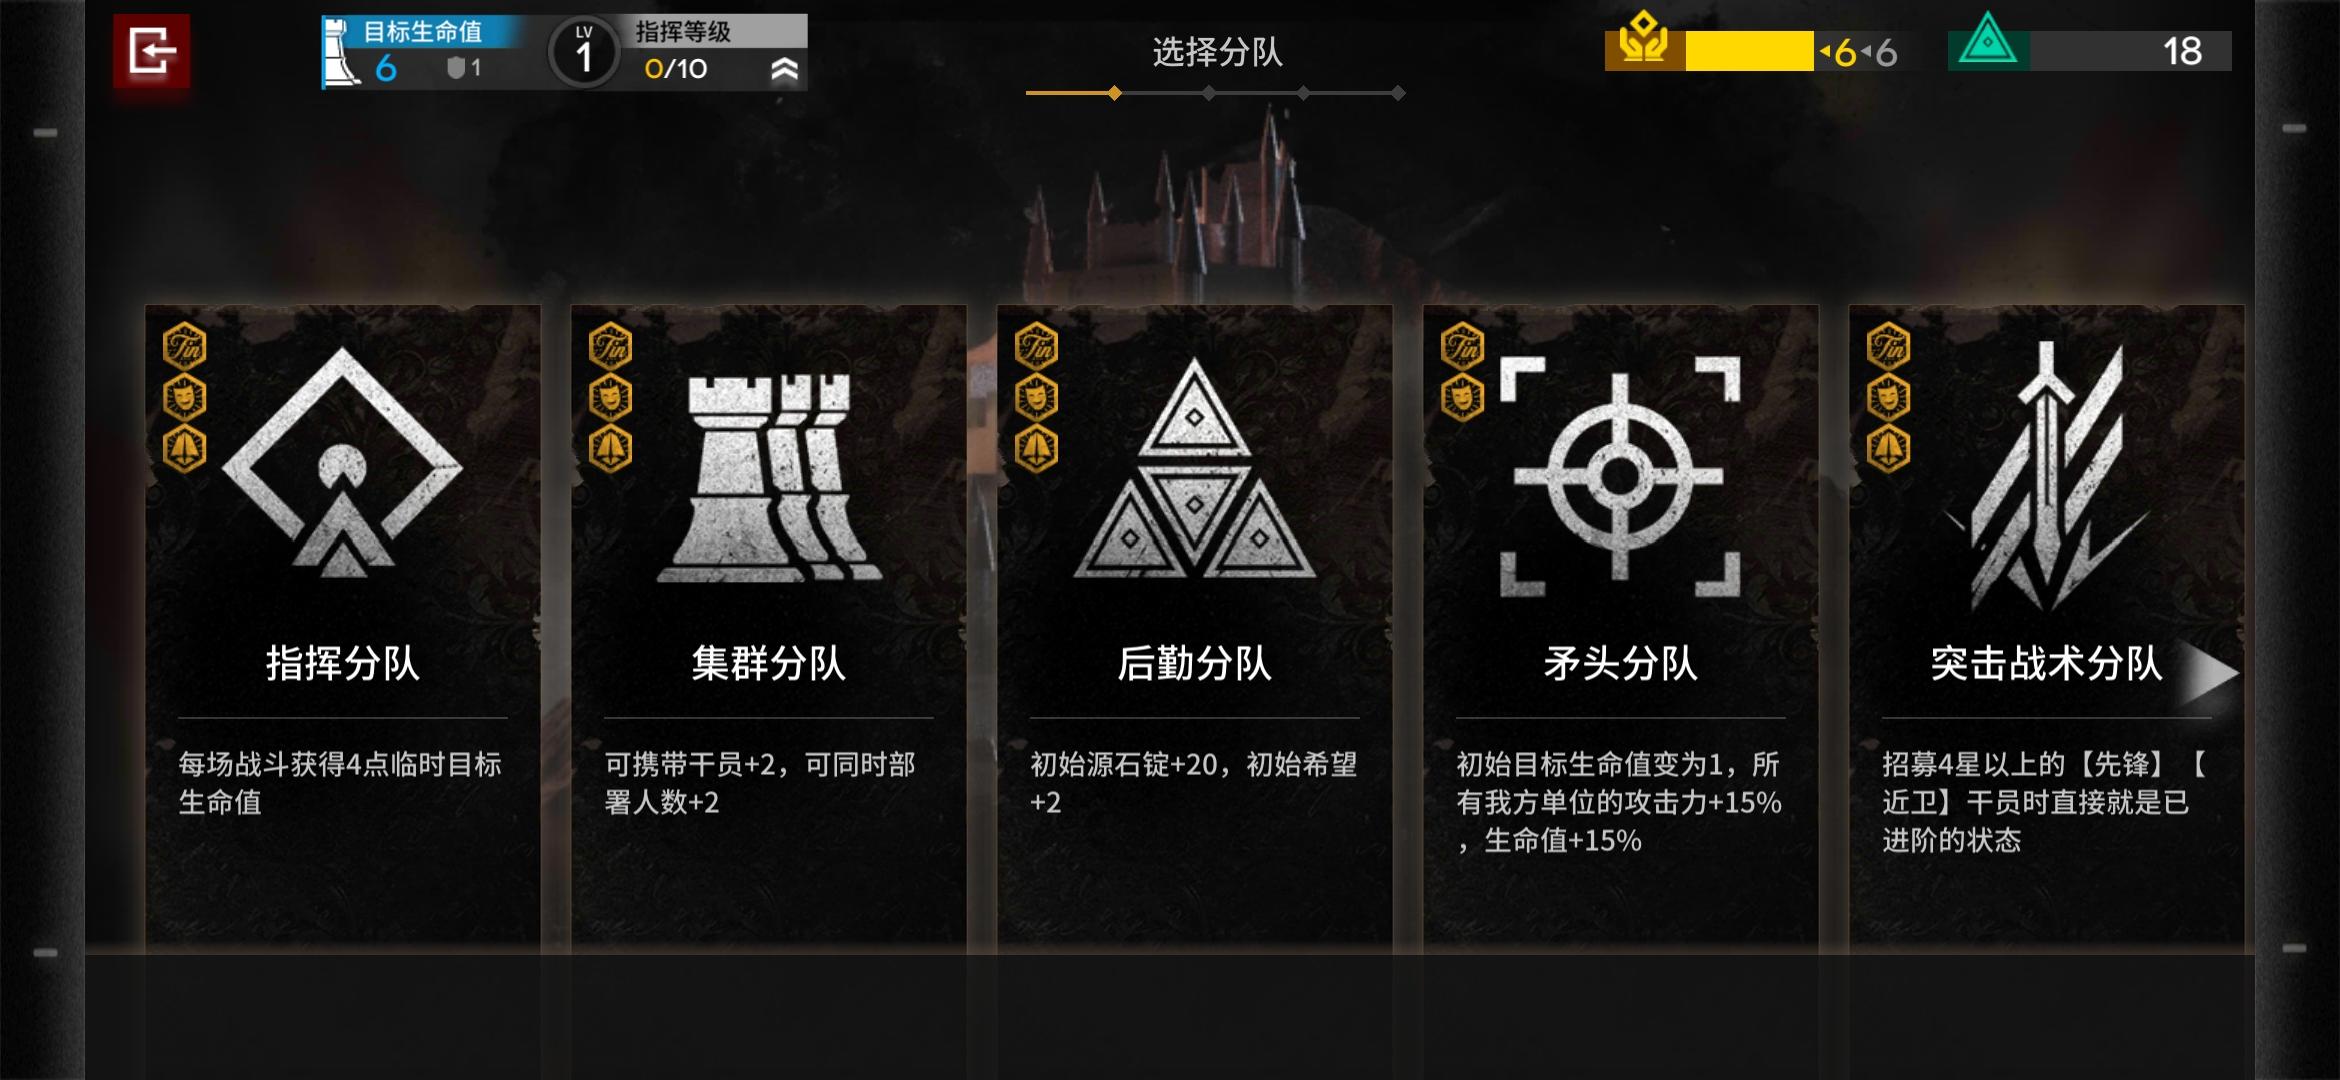Expand the command level chevron arrows
The width and height of the screenshot is (2340, 1080).
[785, 69]
